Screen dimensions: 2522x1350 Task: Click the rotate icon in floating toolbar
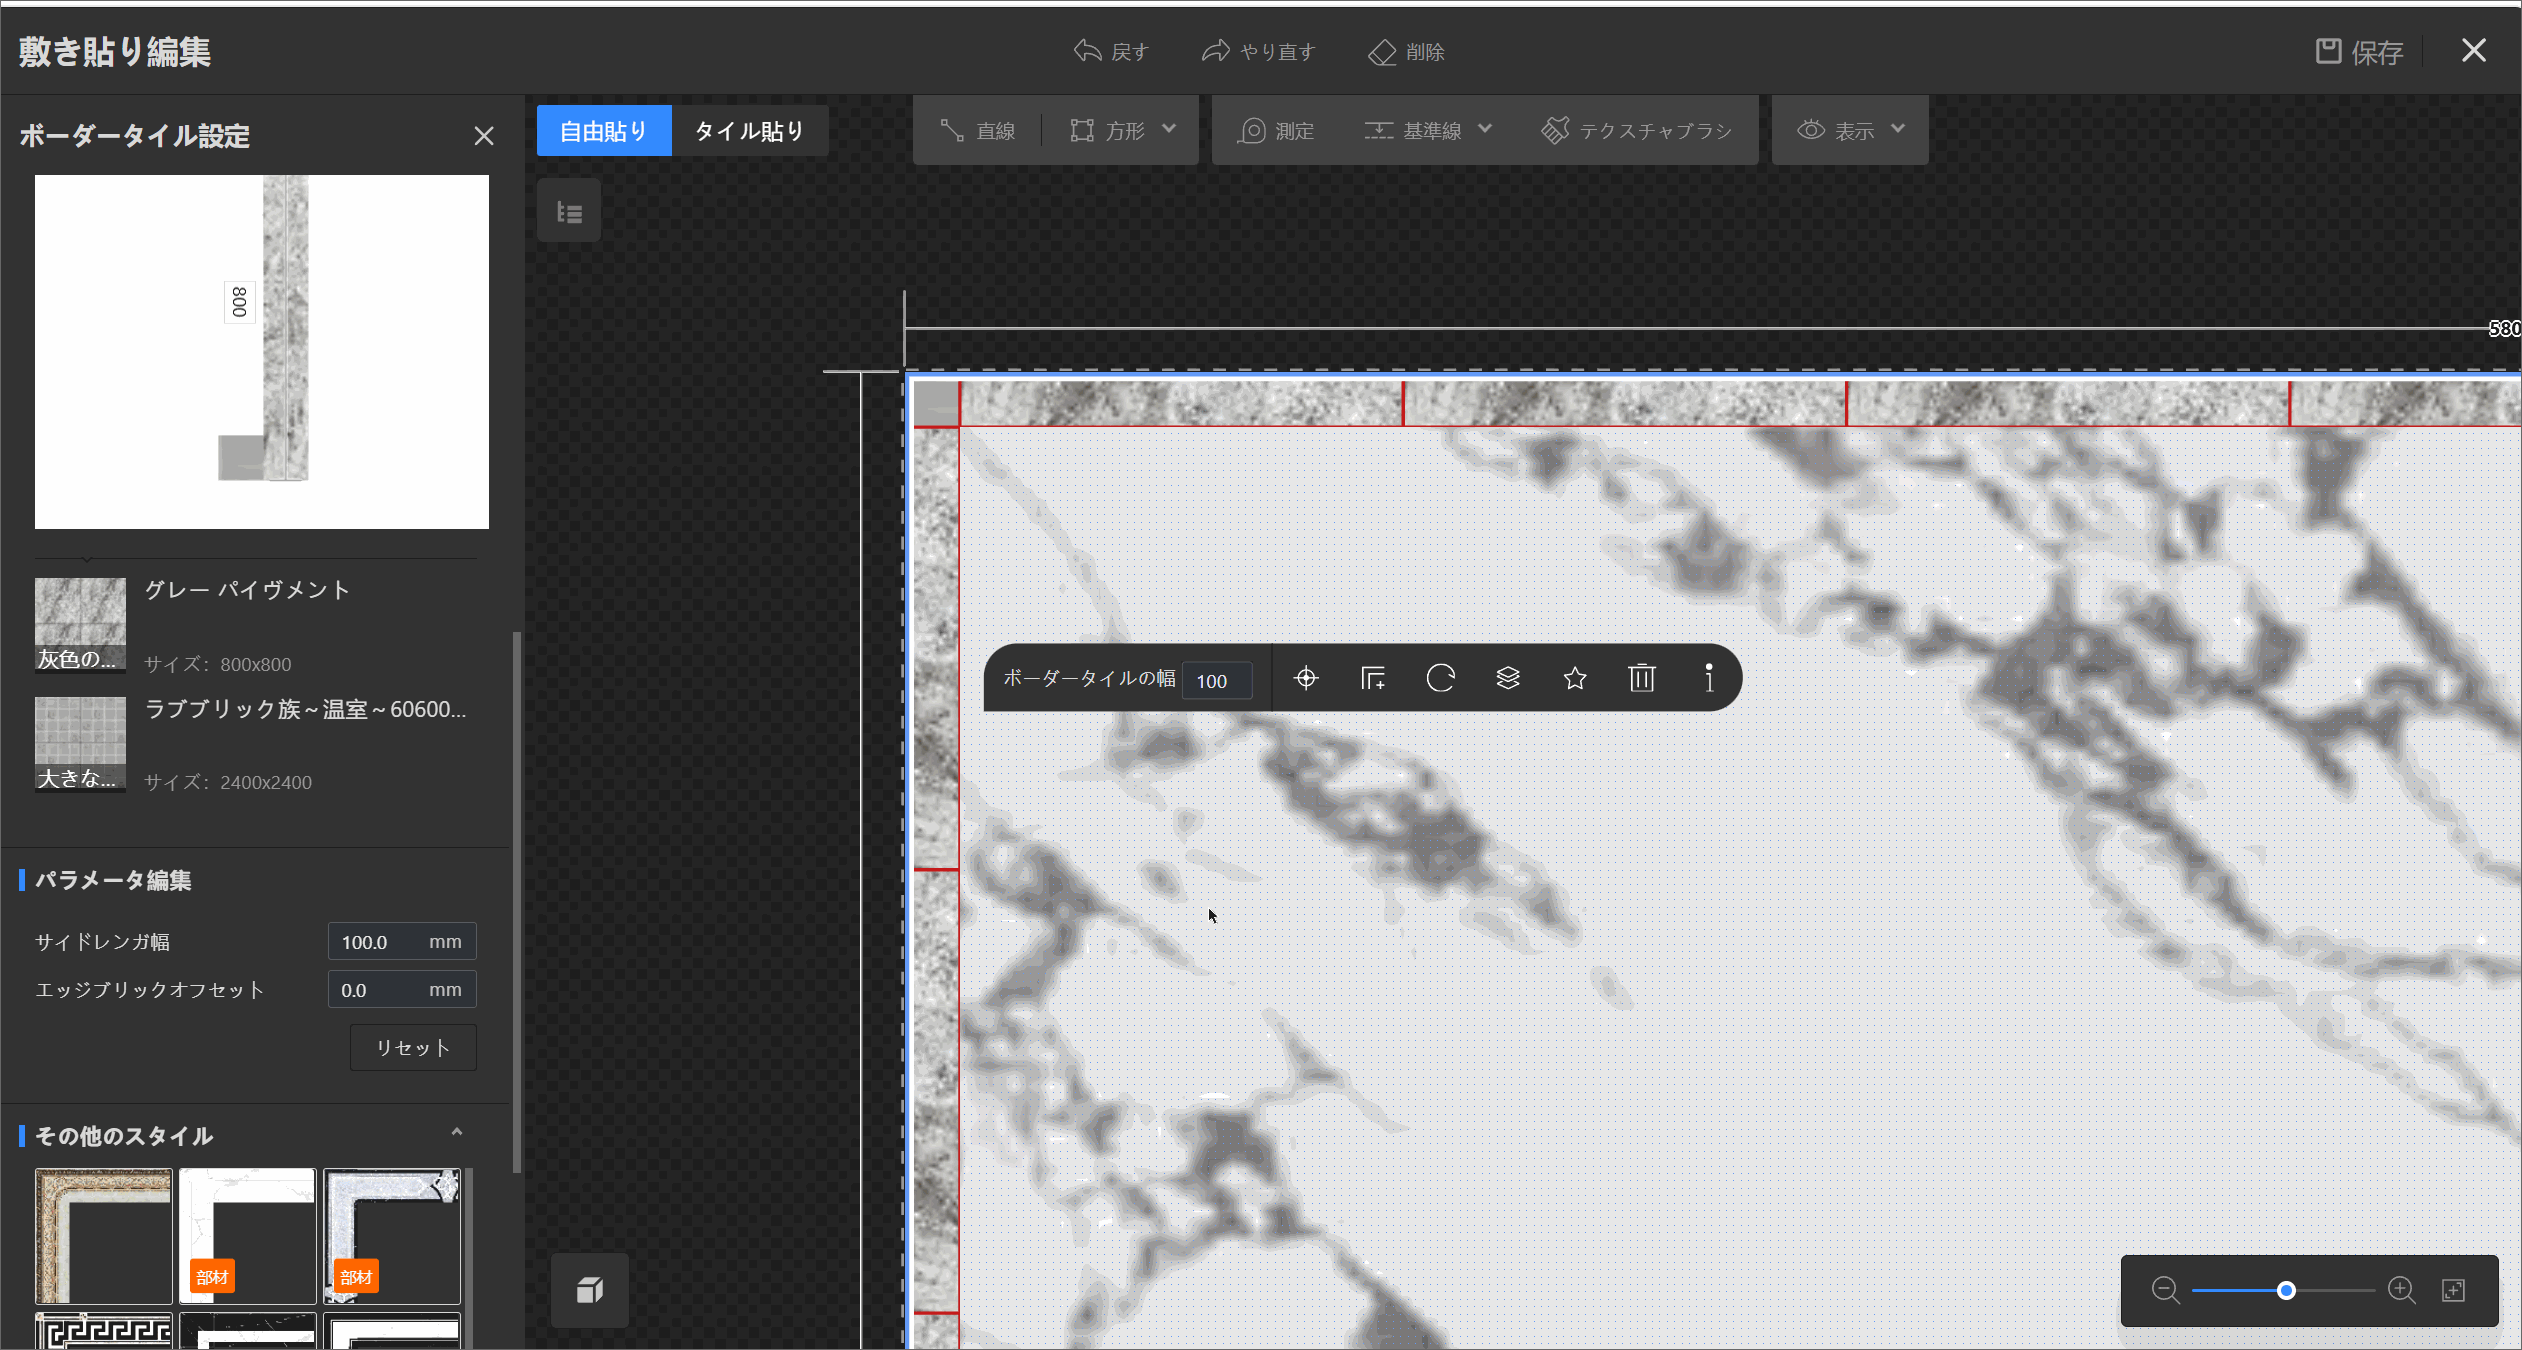[x=1440, y=679]
